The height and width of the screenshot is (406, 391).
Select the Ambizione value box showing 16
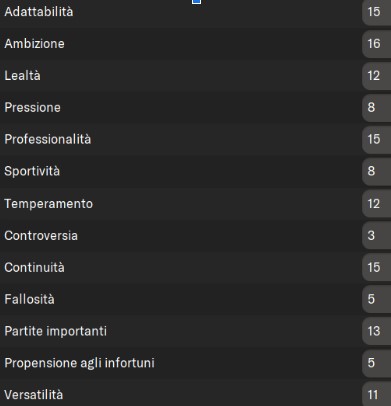(377, 44)
